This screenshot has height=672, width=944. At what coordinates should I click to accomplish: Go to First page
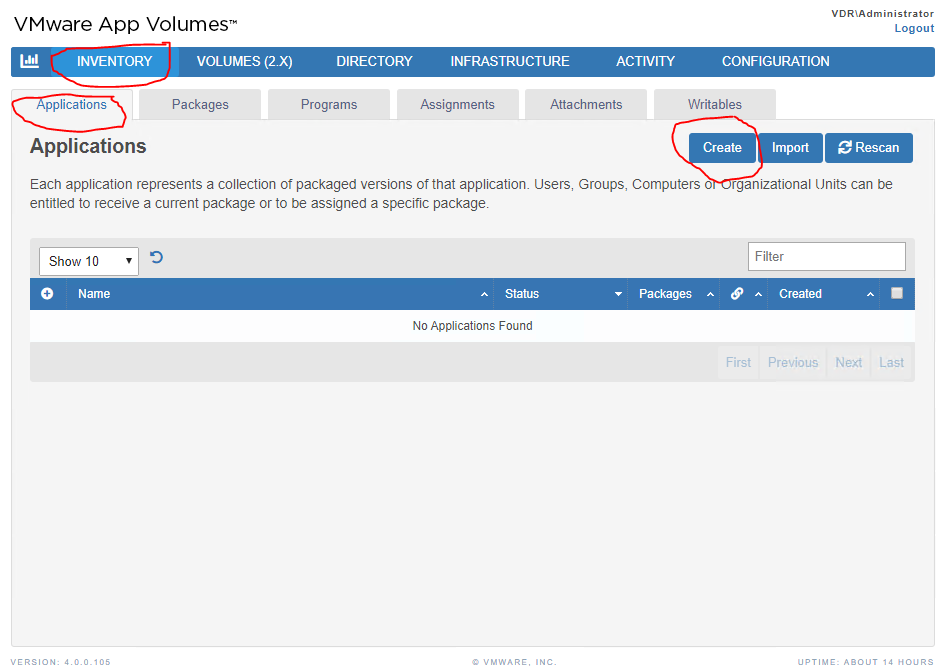[x=738, y=362]
